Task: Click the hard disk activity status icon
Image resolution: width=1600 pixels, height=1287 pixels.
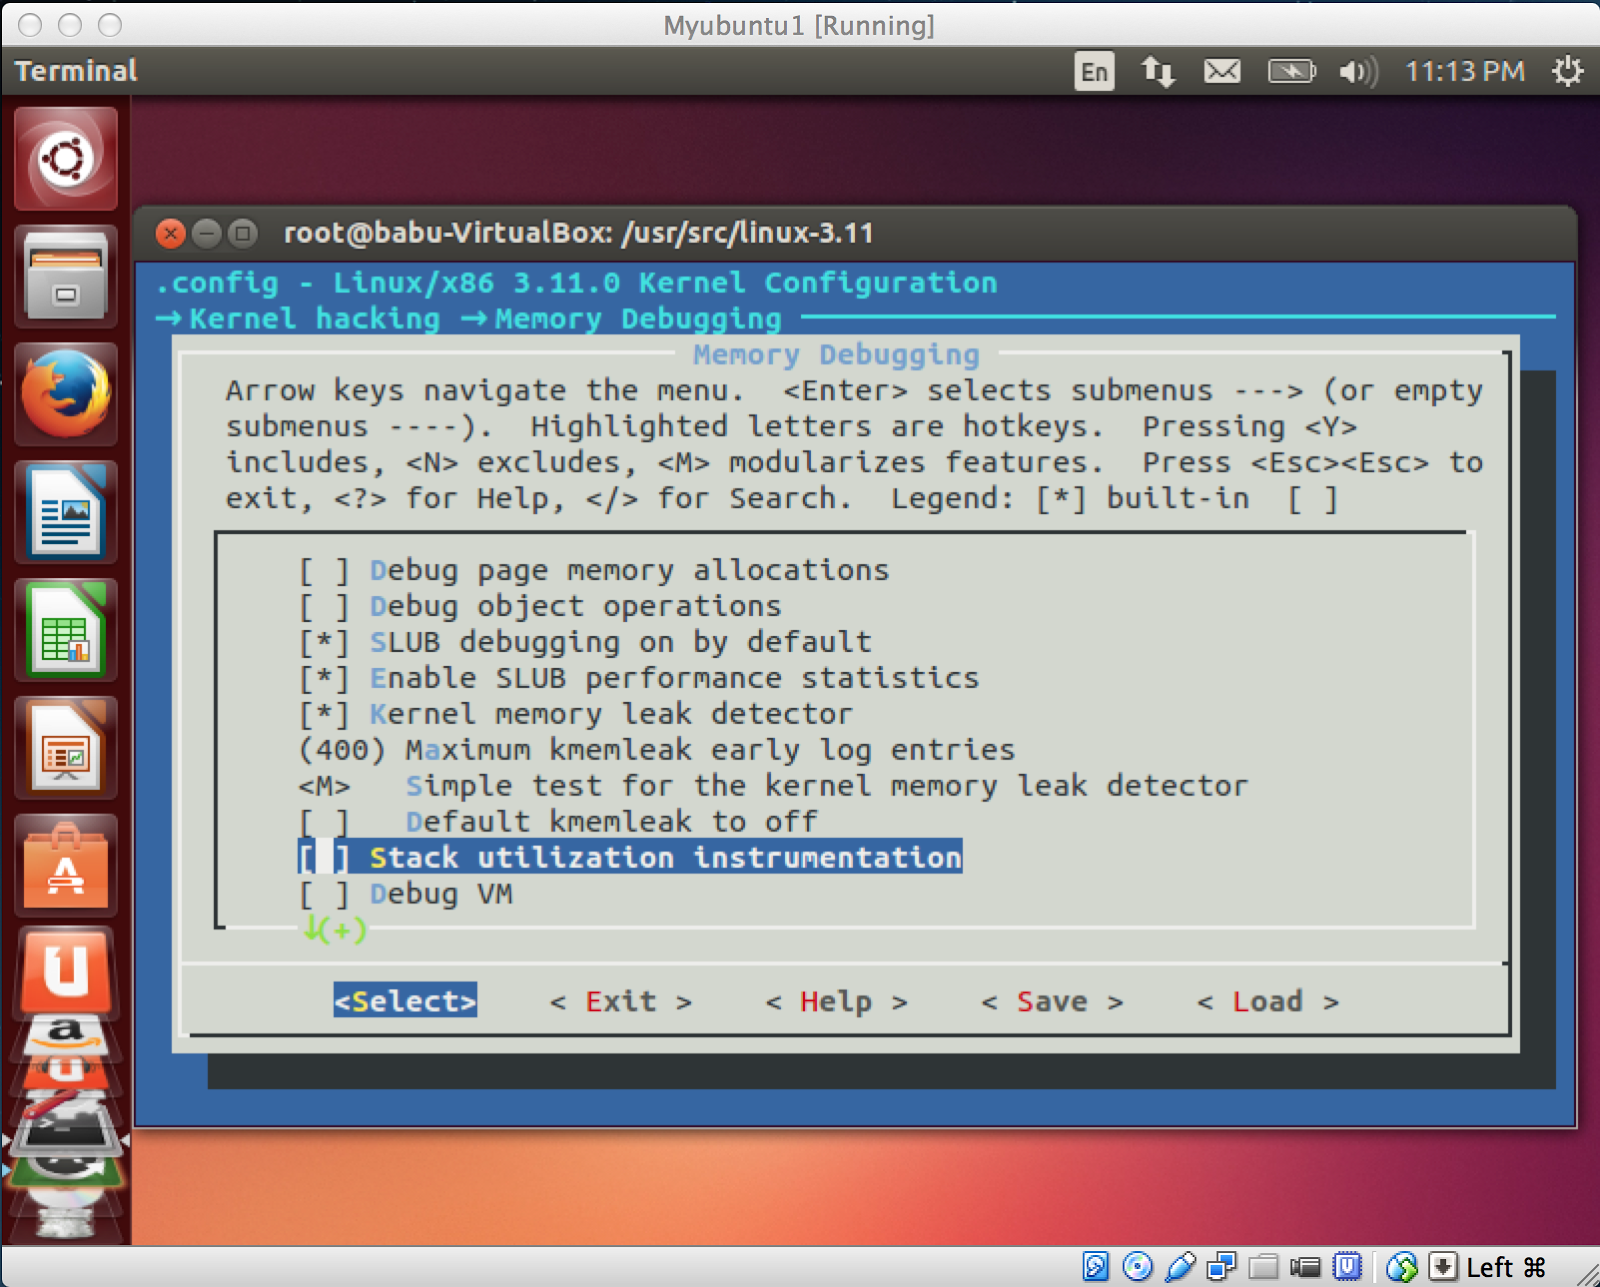Action: click(1095, 1268)
